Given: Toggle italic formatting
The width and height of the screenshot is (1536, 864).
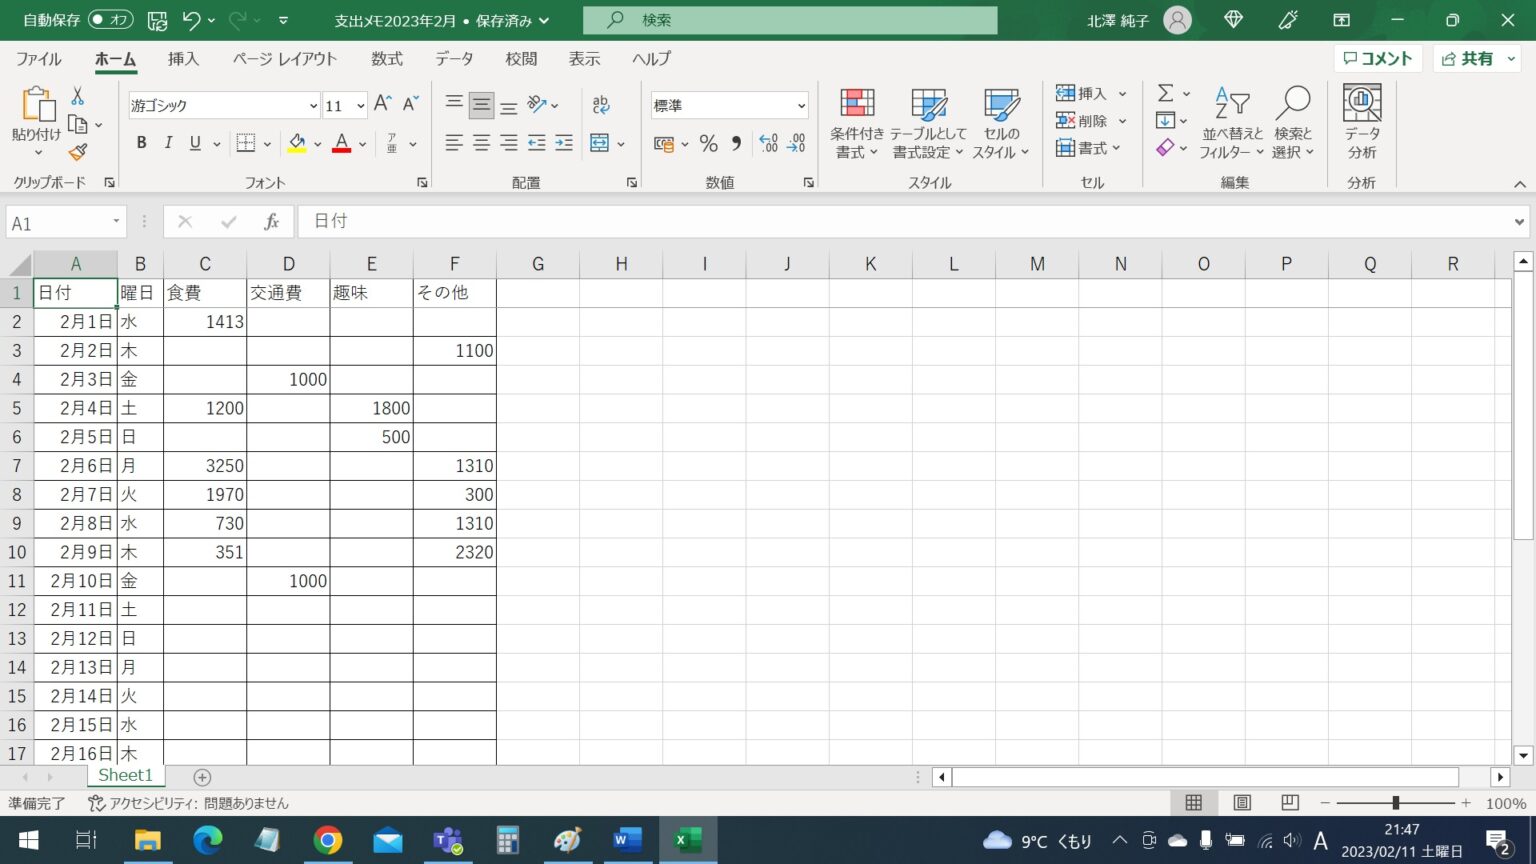Looking at the screenshot, I should pos(168,144).
